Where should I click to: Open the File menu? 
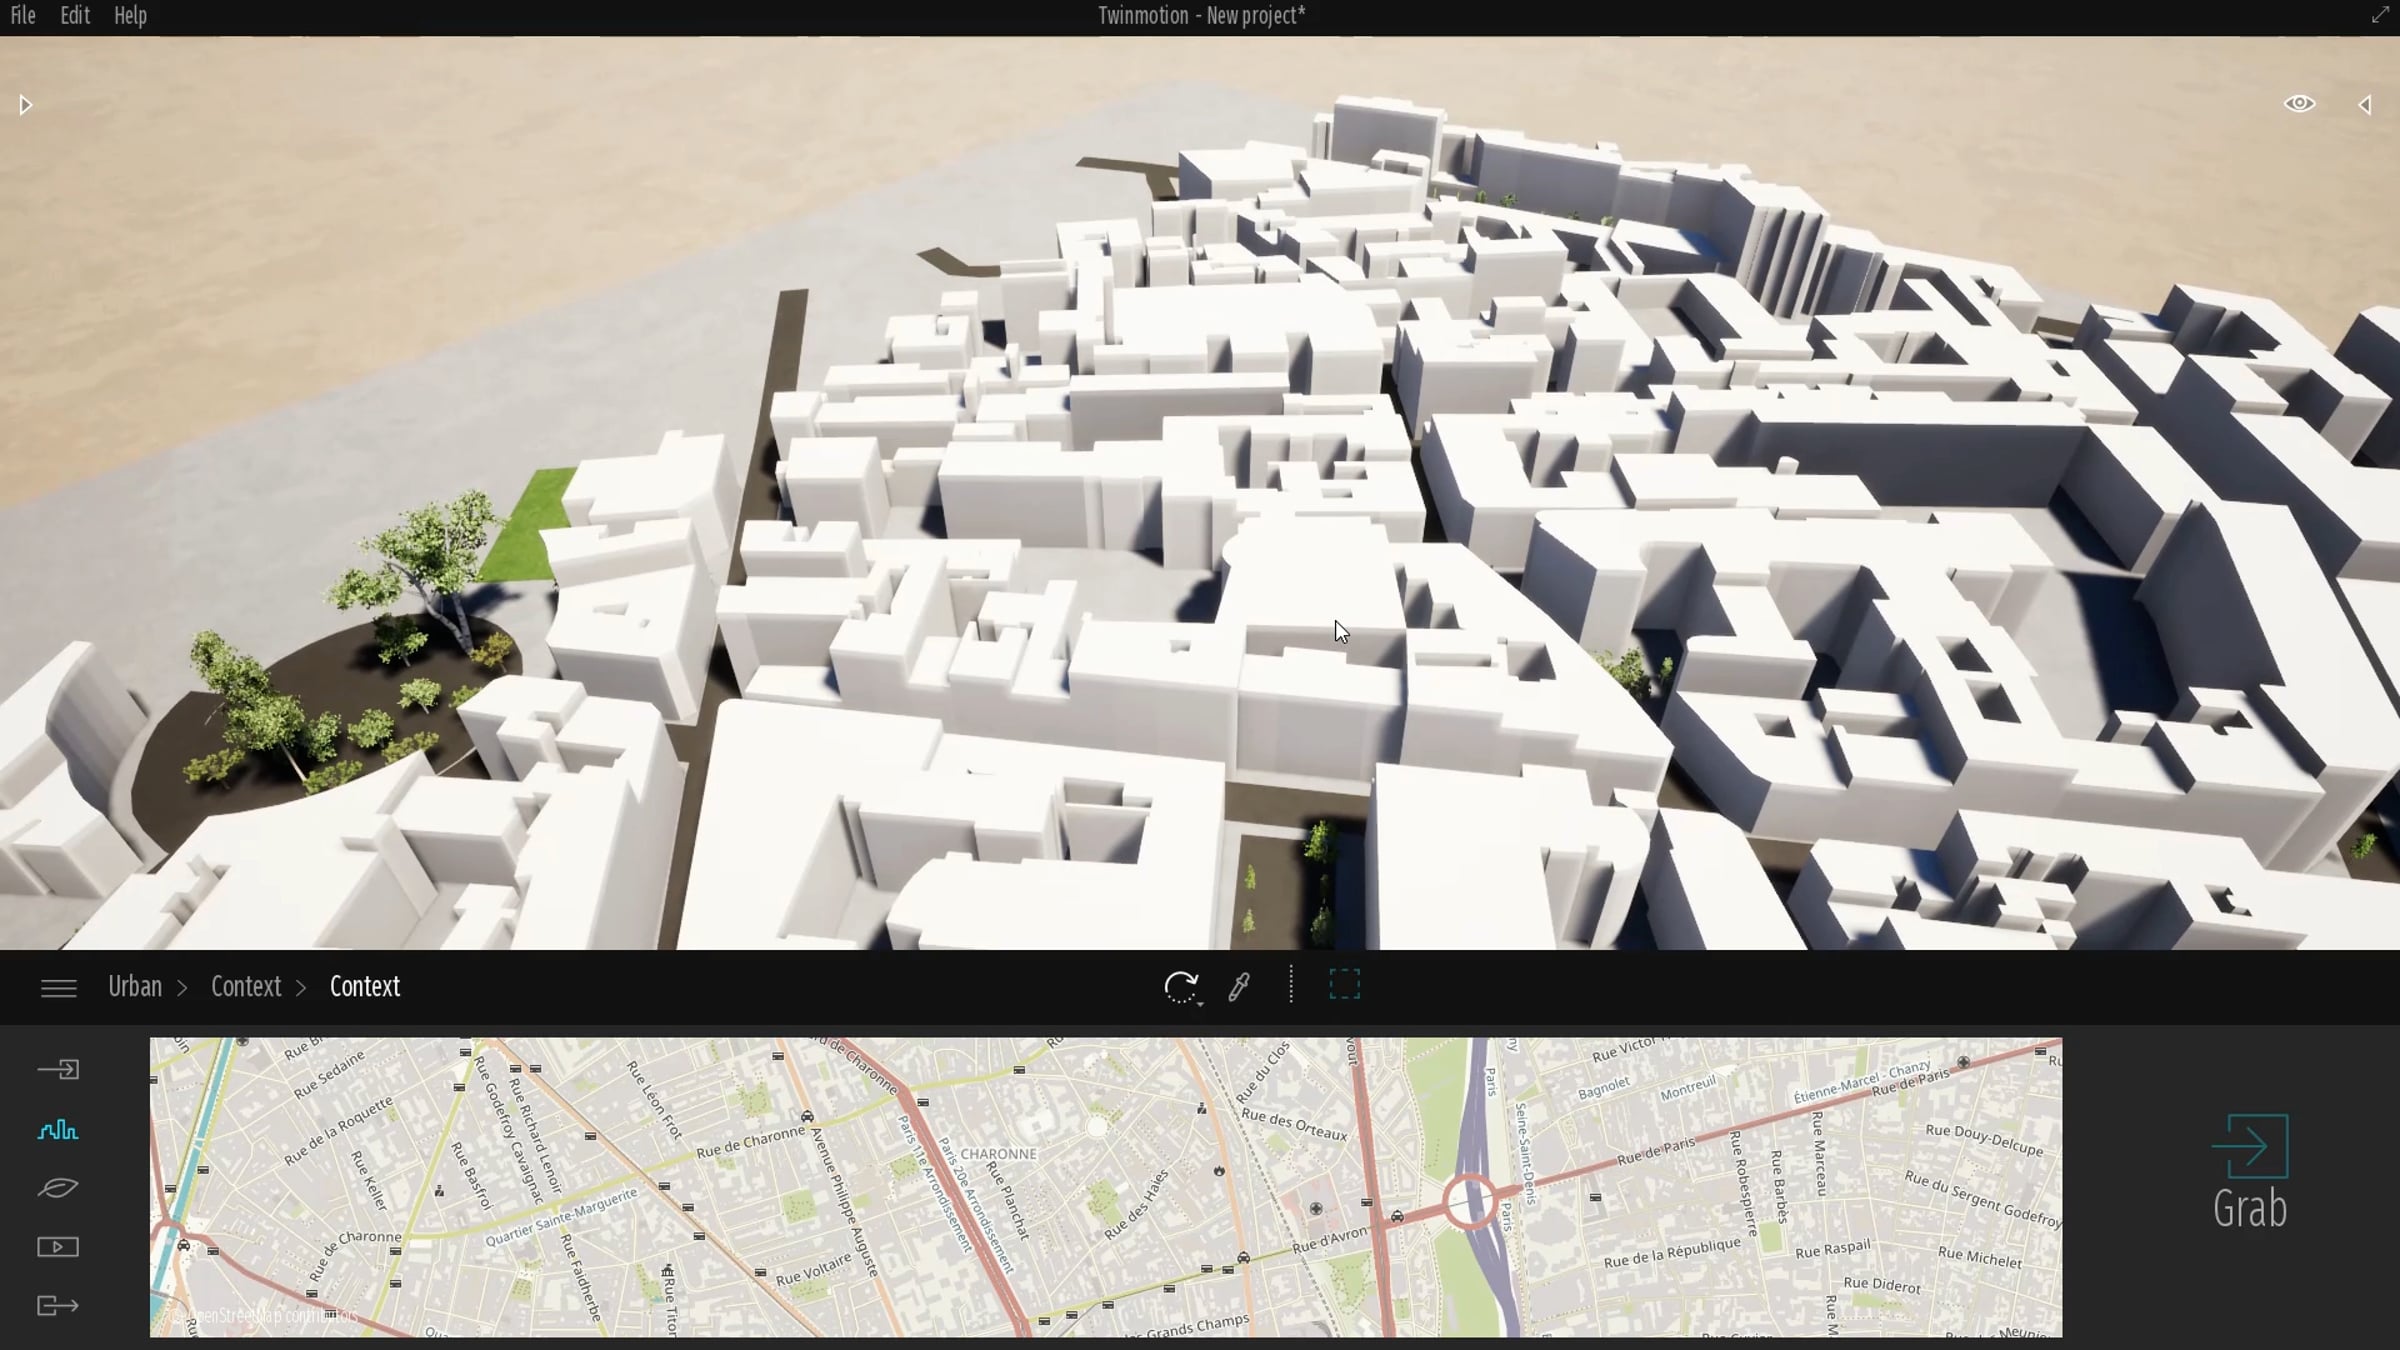[x=23, y=16]
